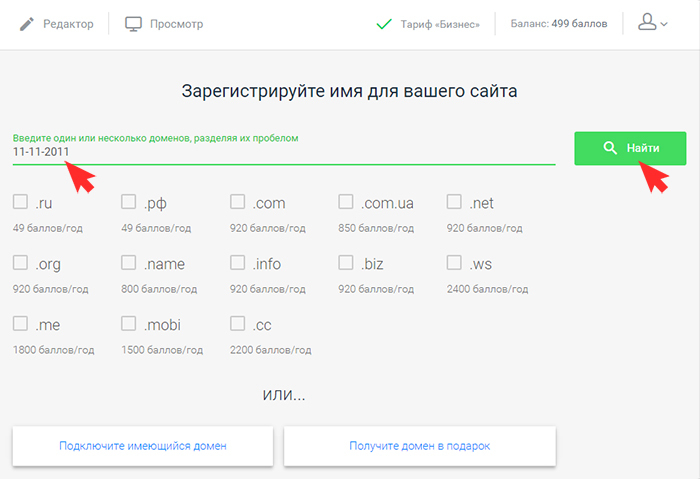Click the "2200 баллов/год" price text
The height and width of the screenshot is (479, 700).
tap(271, 350)
